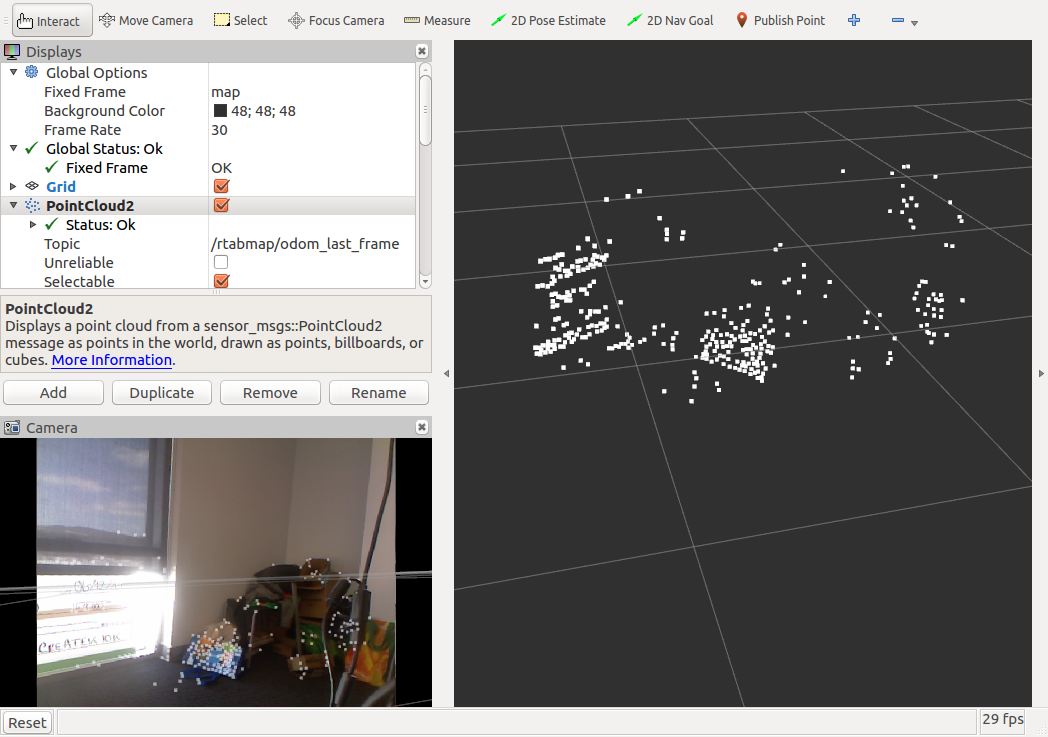
Task: Select the Interact tool
Action: point(52,20)
